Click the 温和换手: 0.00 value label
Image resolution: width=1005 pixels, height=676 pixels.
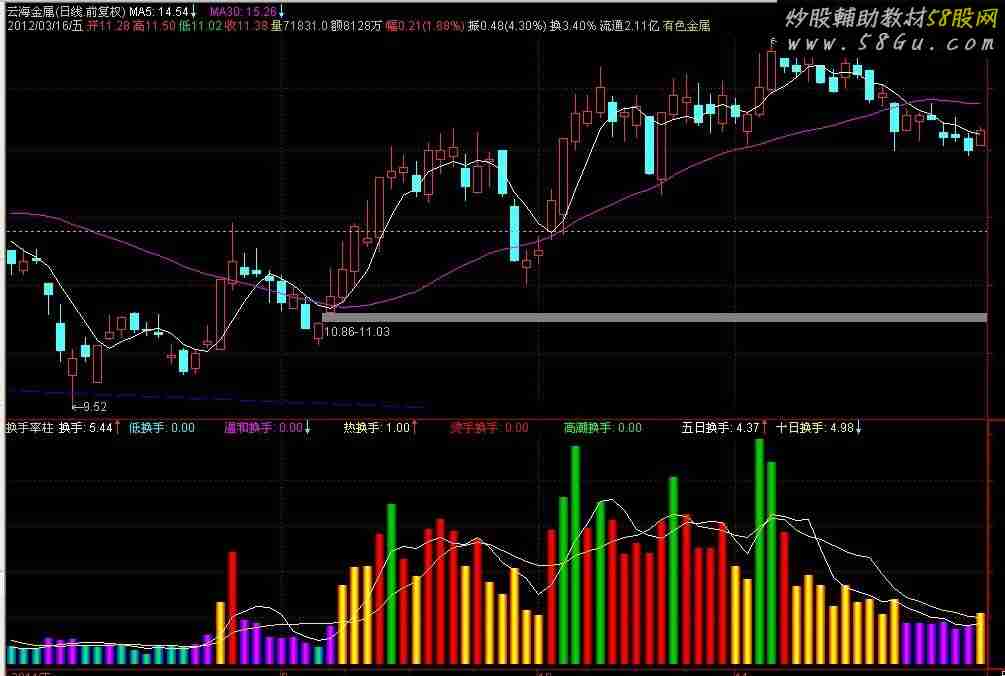(263, 427)
